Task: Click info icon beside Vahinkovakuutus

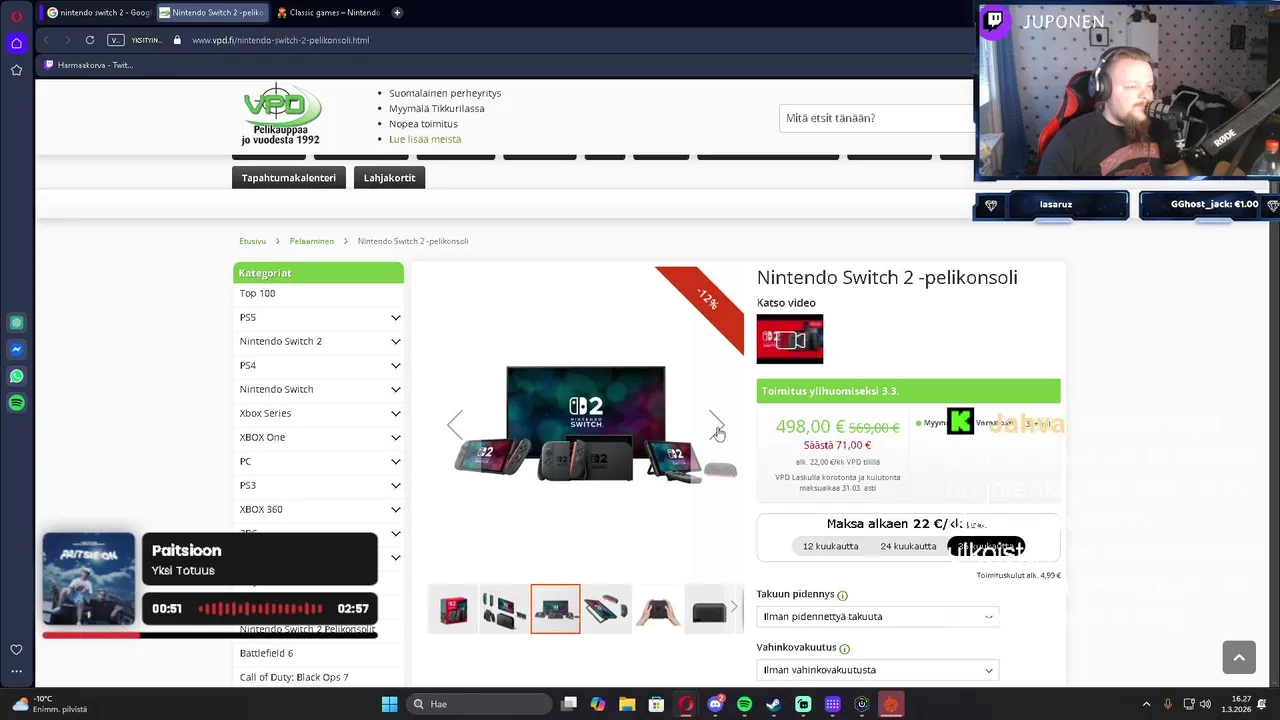Action: tap(844, 648)
